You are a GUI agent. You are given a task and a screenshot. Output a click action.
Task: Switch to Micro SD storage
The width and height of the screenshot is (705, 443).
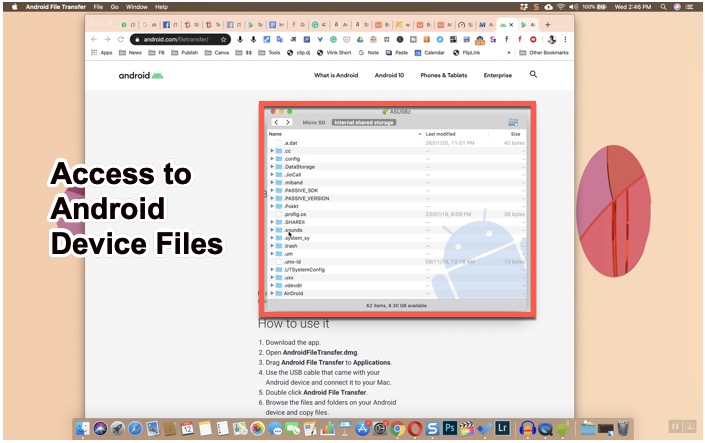tap(313, 122)
